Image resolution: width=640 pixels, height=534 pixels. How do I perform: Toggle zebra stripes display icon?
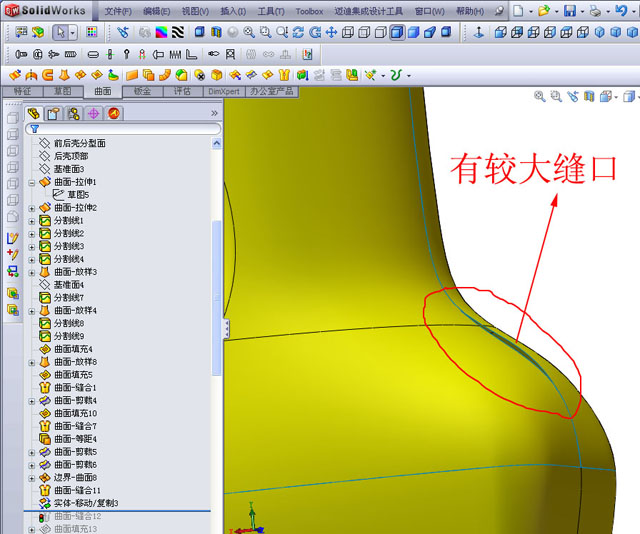pos(178,32)
